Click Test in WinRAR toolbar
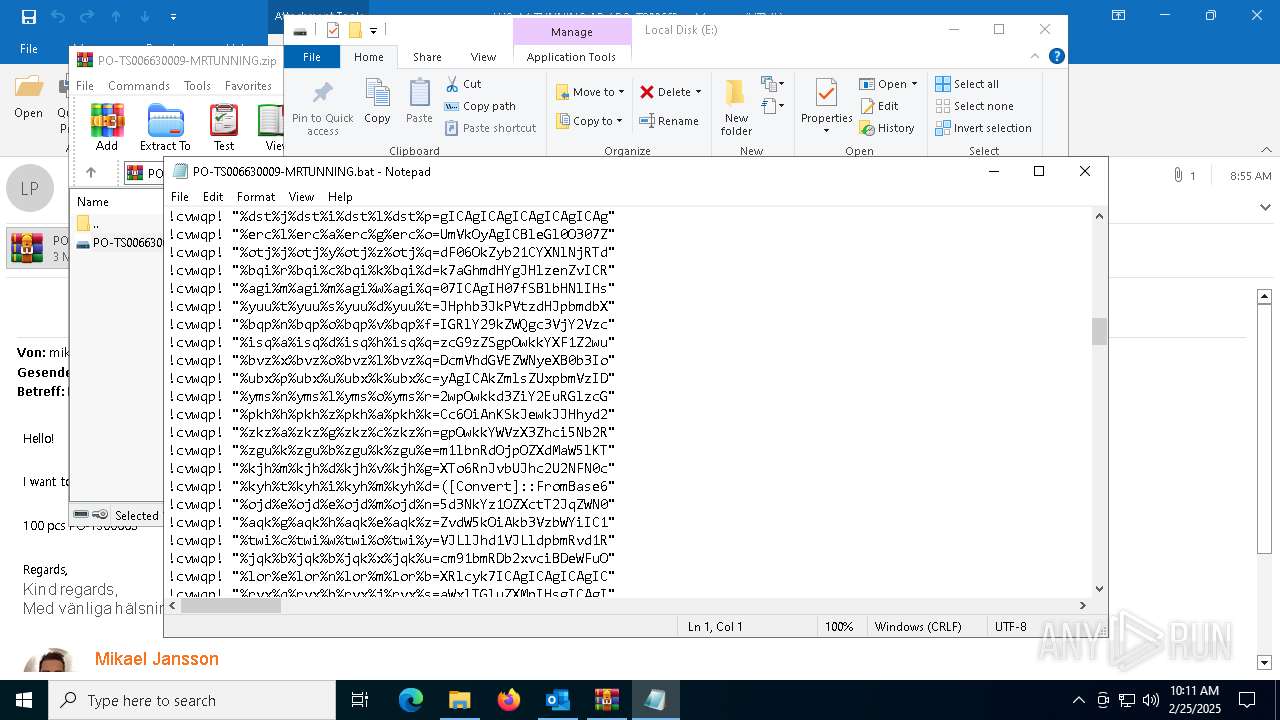This screenshot has width=1280, height=720. point(224,127)
